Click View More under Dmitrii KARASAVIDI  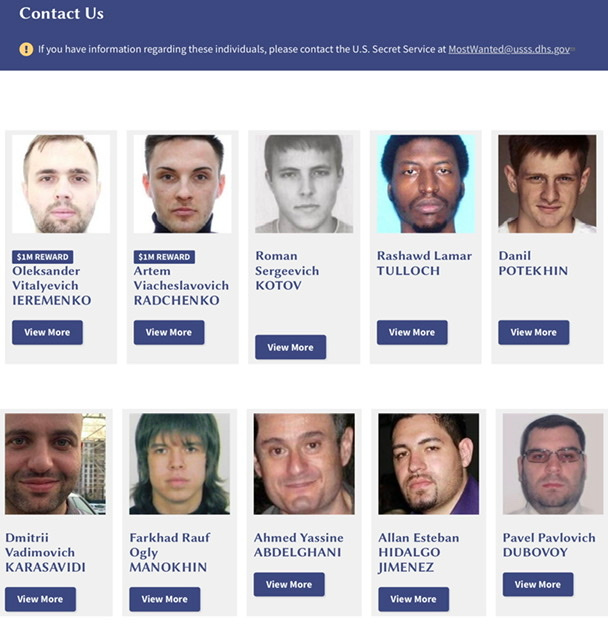pos(40,599)
